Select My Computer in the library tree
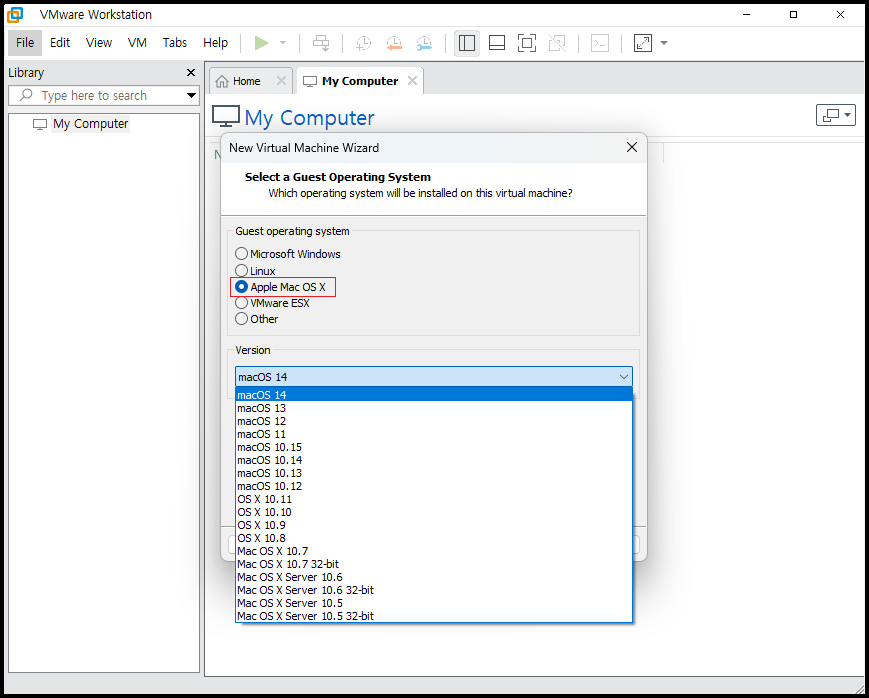 [x=91, y=124]
